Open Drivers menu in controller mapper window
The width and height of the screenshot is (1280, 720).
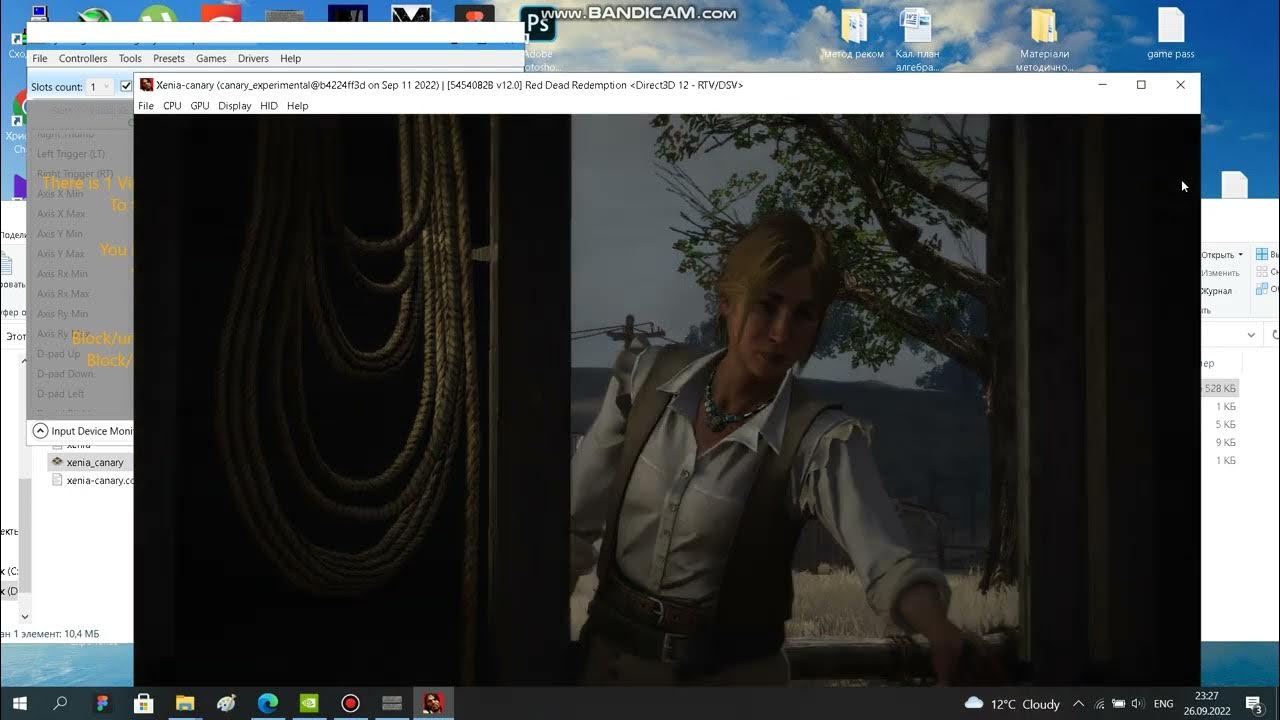coord(253,59)
